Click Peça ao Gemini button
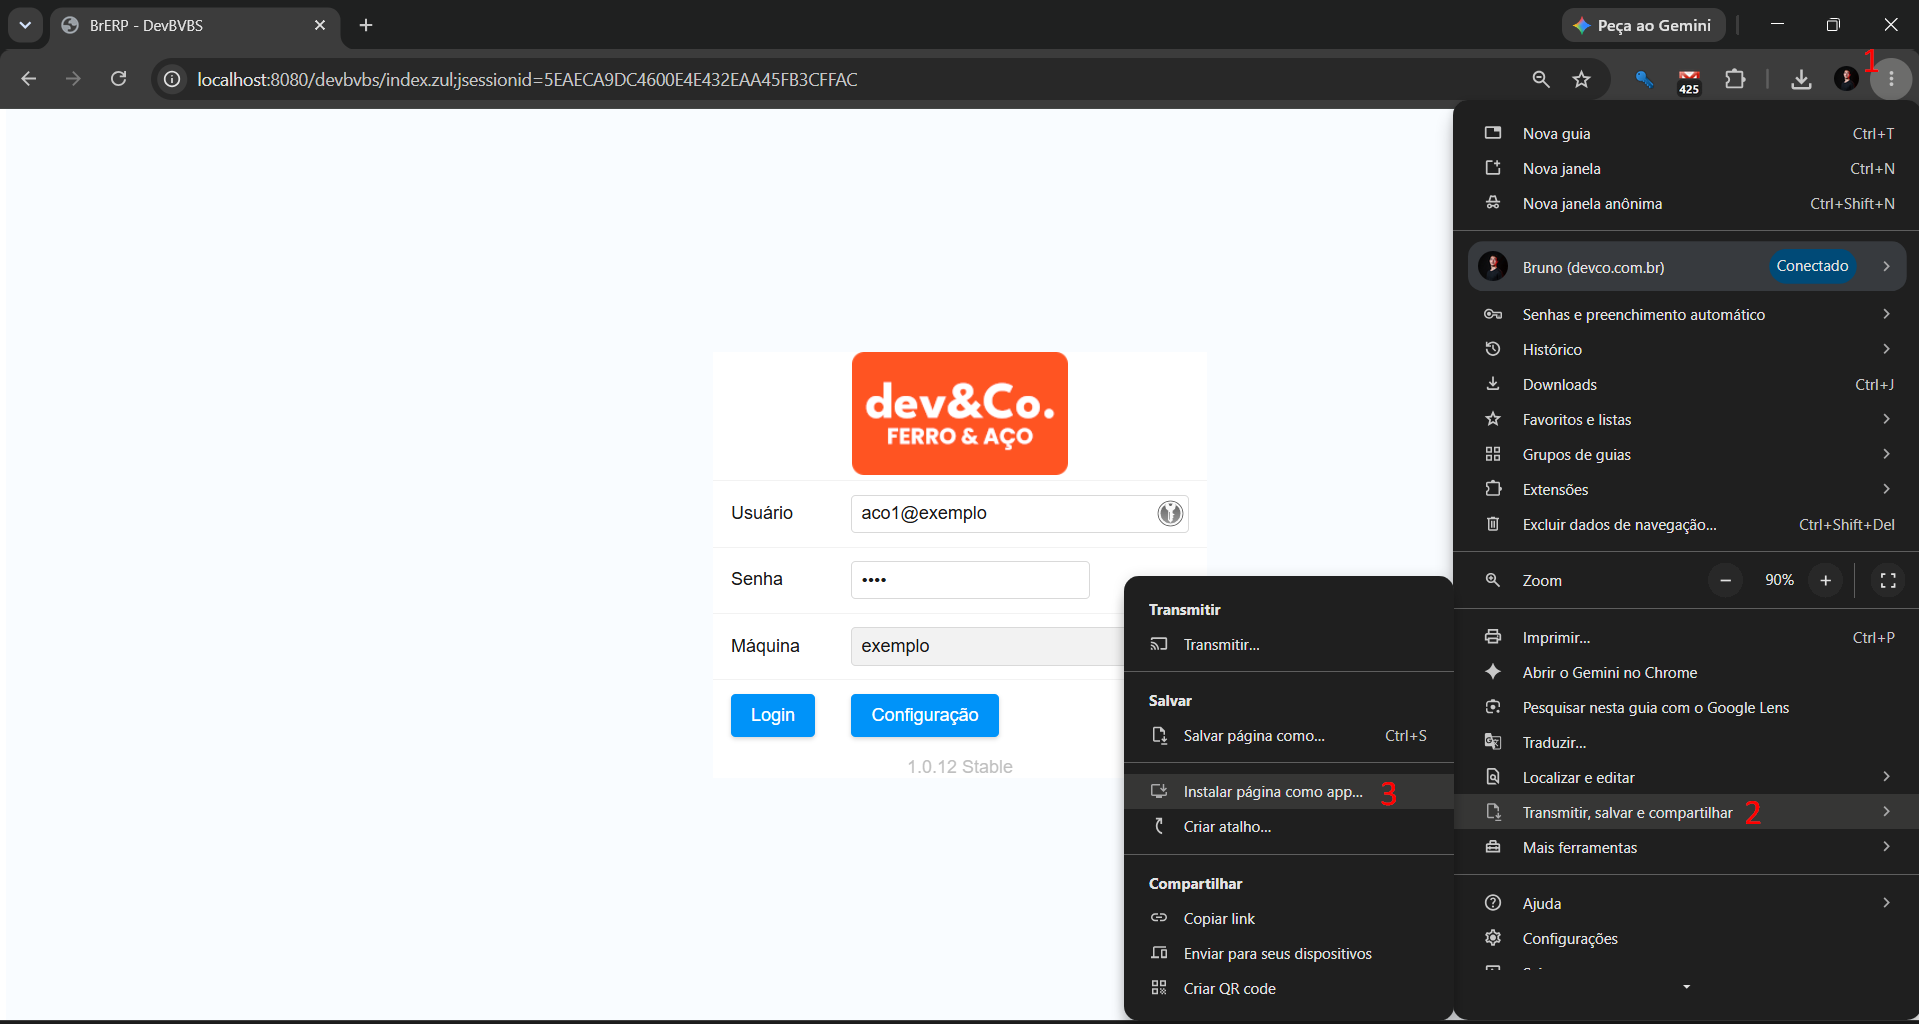This screenshot has height=1024, width=1919. (x=1643, y=25)
